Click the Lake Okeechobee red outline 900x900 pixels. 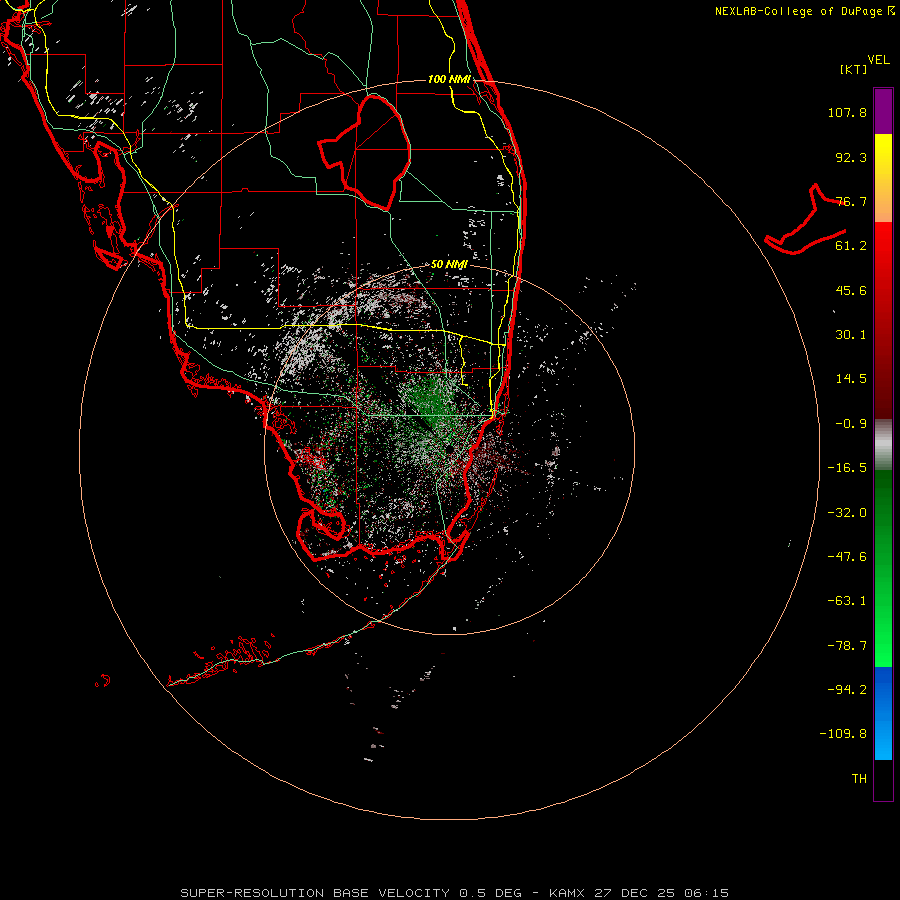coord(364,152)
